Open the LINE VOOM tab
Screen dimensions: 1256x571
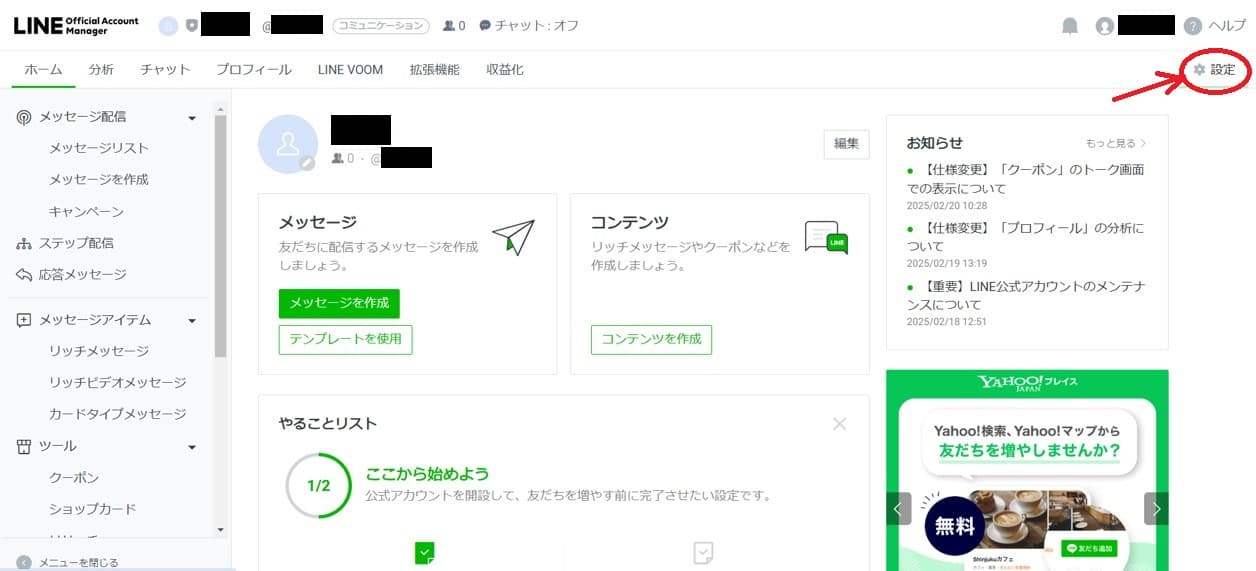point(350,70)
